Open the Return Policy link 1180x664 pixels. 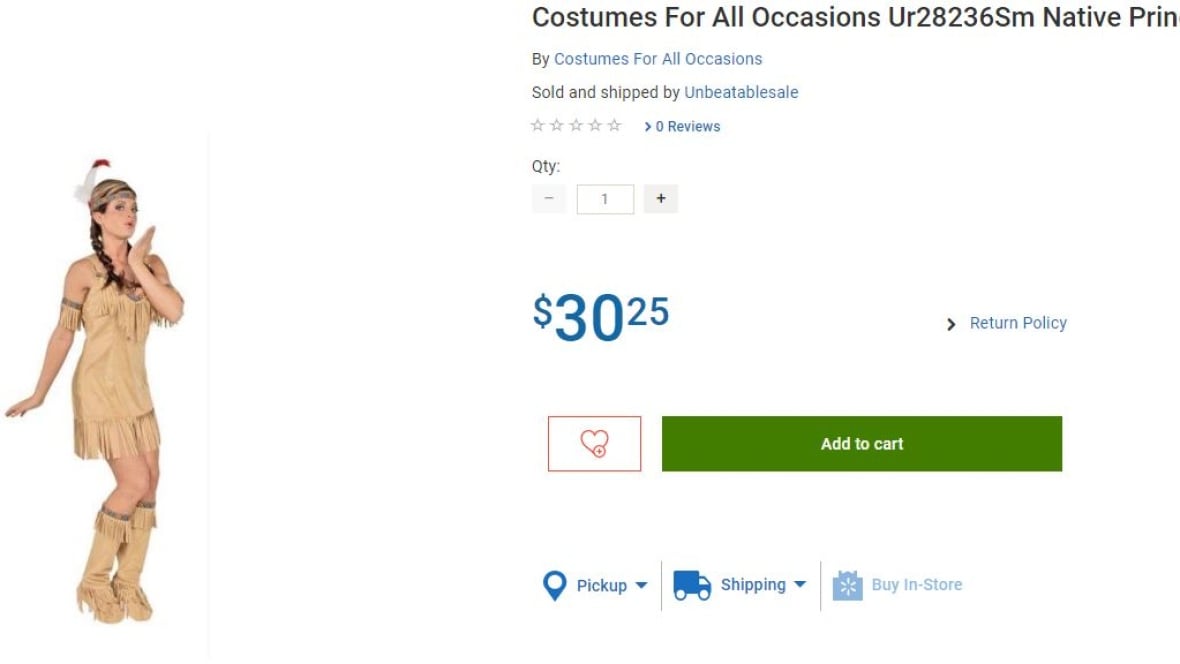pyautogui.click(x=1018, y=323)
